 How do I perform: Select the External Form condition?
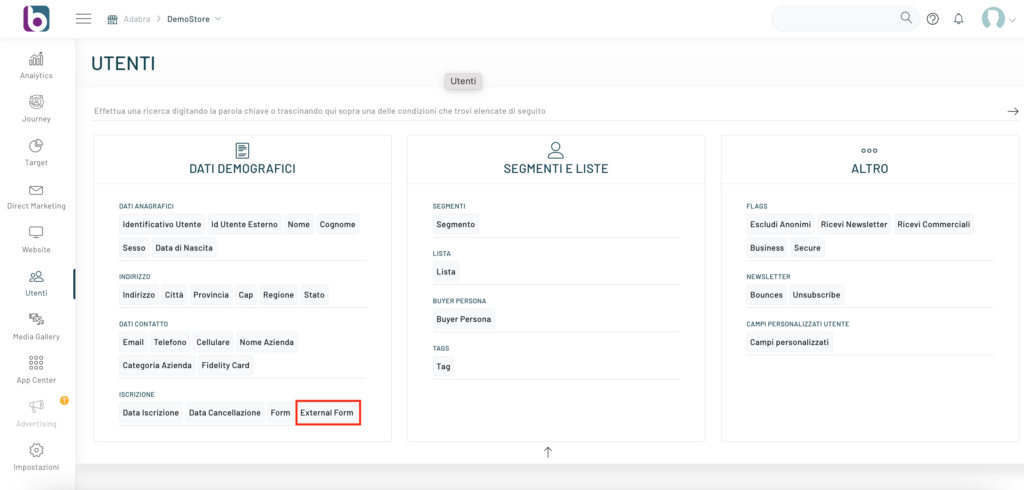pos(327,412)
